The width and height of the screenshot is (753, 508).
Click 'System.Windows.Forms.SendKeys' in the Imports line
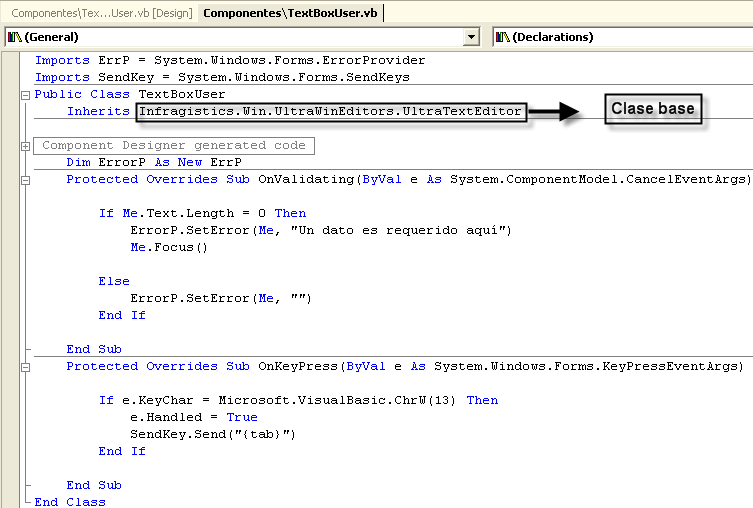point(294,77)
